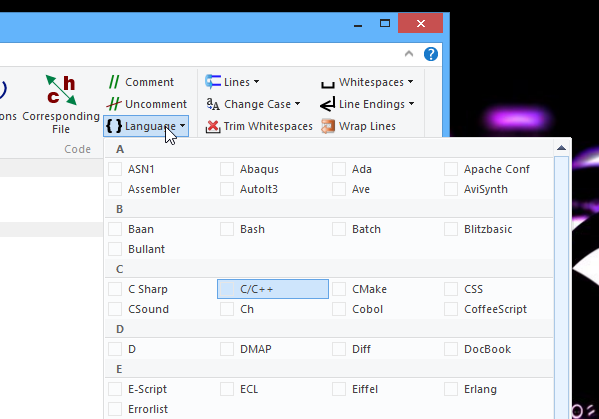Collapse the ribbon with the caret
599x419 pixels.
409,54
